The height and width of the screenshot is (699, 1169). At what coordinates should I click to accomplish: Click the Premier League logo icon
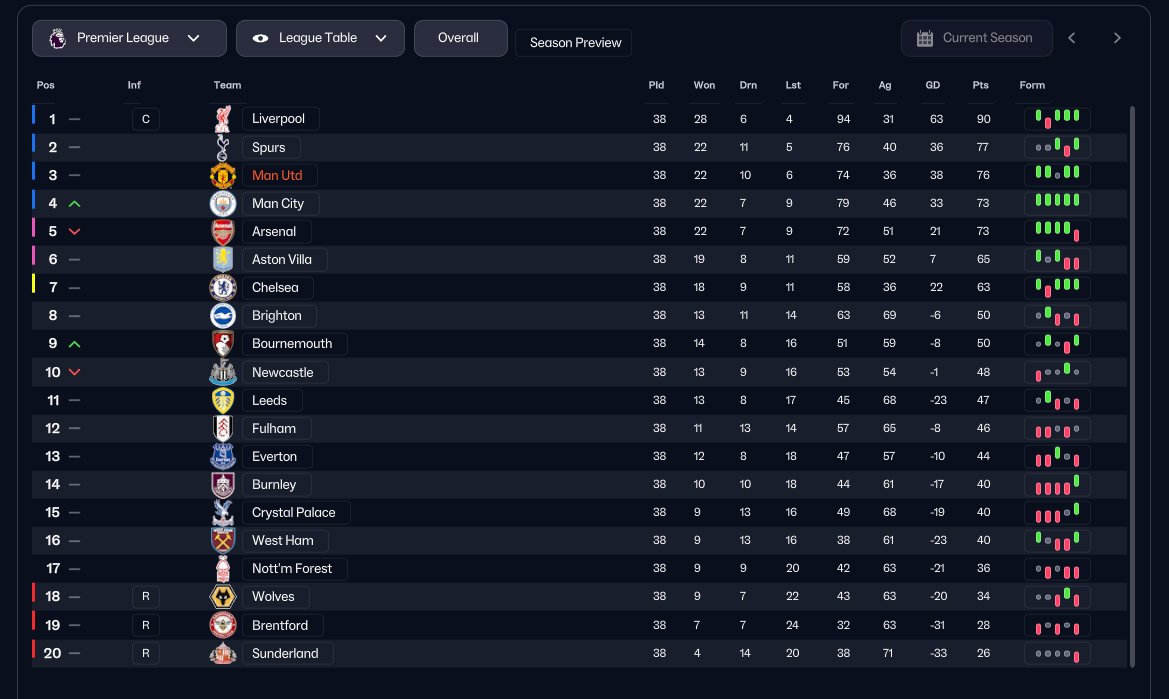pos(57,38)
